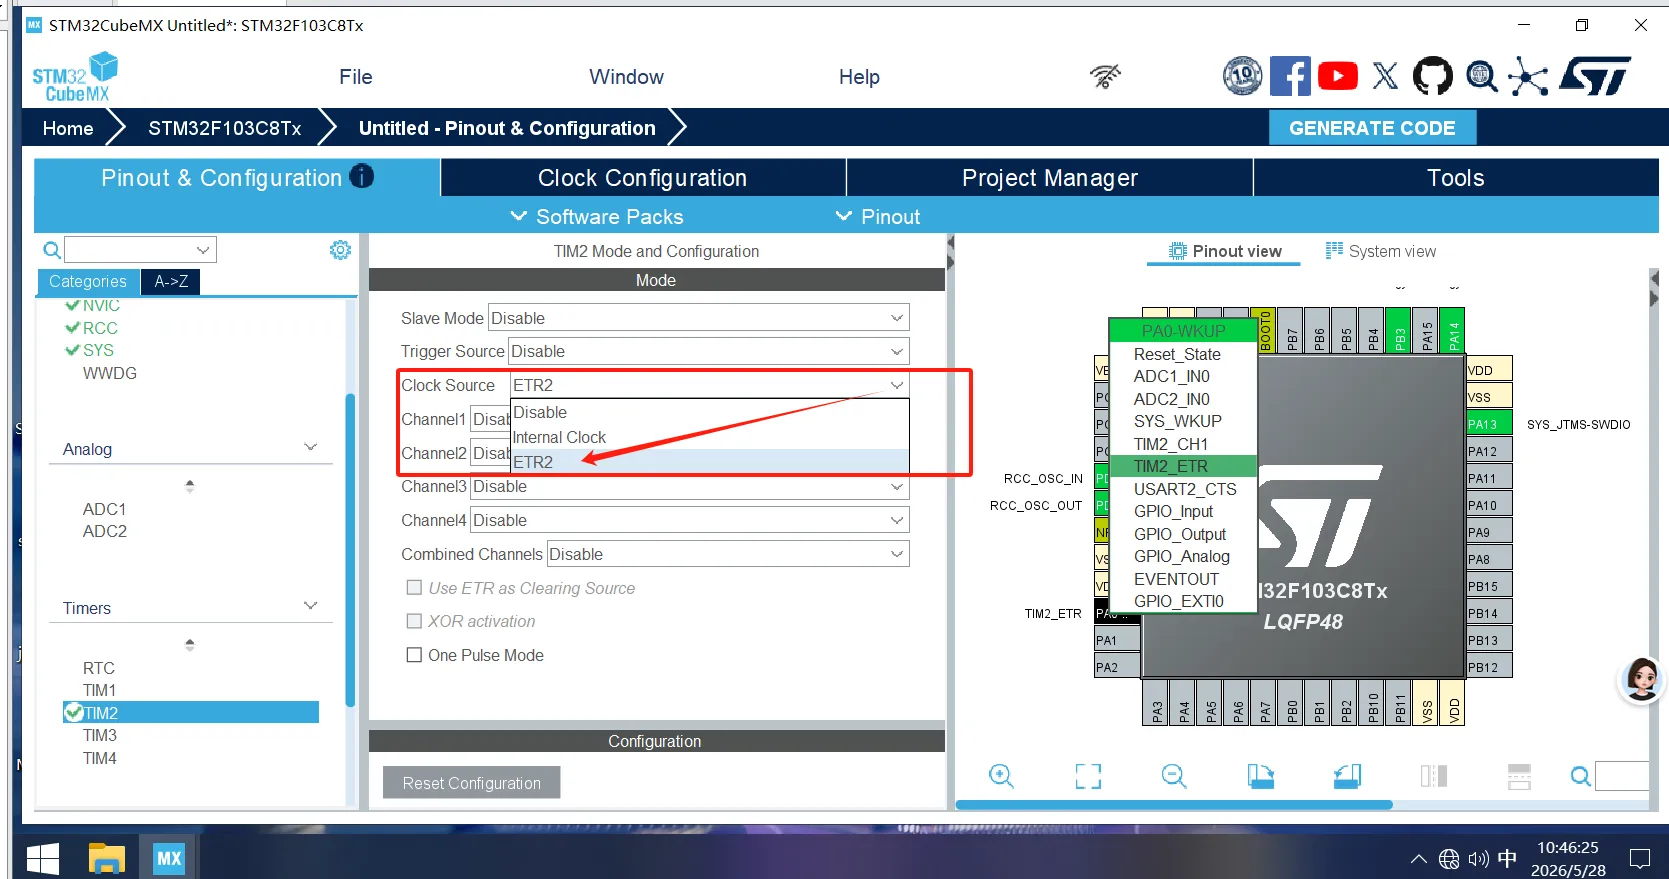This screenshot has height=879, width=1669.
Task: Open the ST YouTube channel icon
Action: tap(1338, 76)
